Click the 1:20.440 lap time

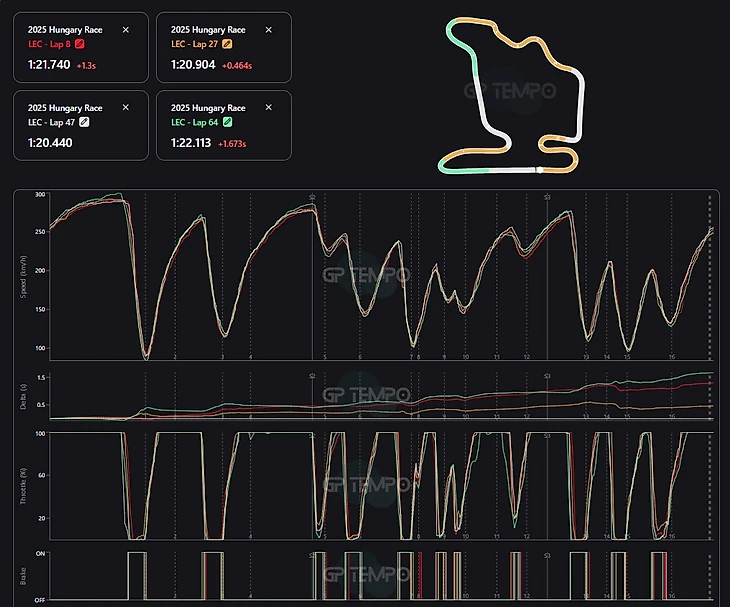[x=49, y=142]
